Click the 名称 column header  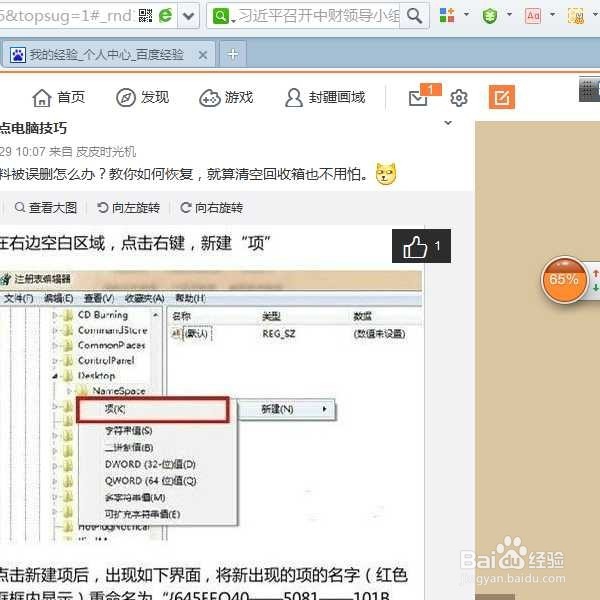181,316
